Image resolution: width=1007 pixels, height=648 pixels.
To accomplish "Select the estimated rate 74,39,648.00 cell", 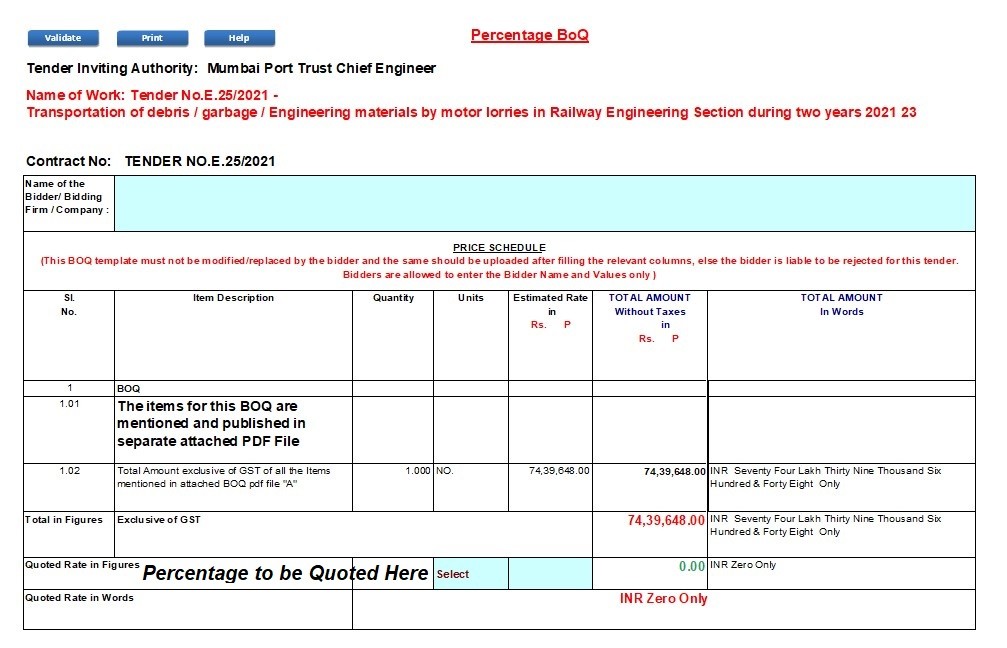I will pyautogui.click(x=550, y=471).
